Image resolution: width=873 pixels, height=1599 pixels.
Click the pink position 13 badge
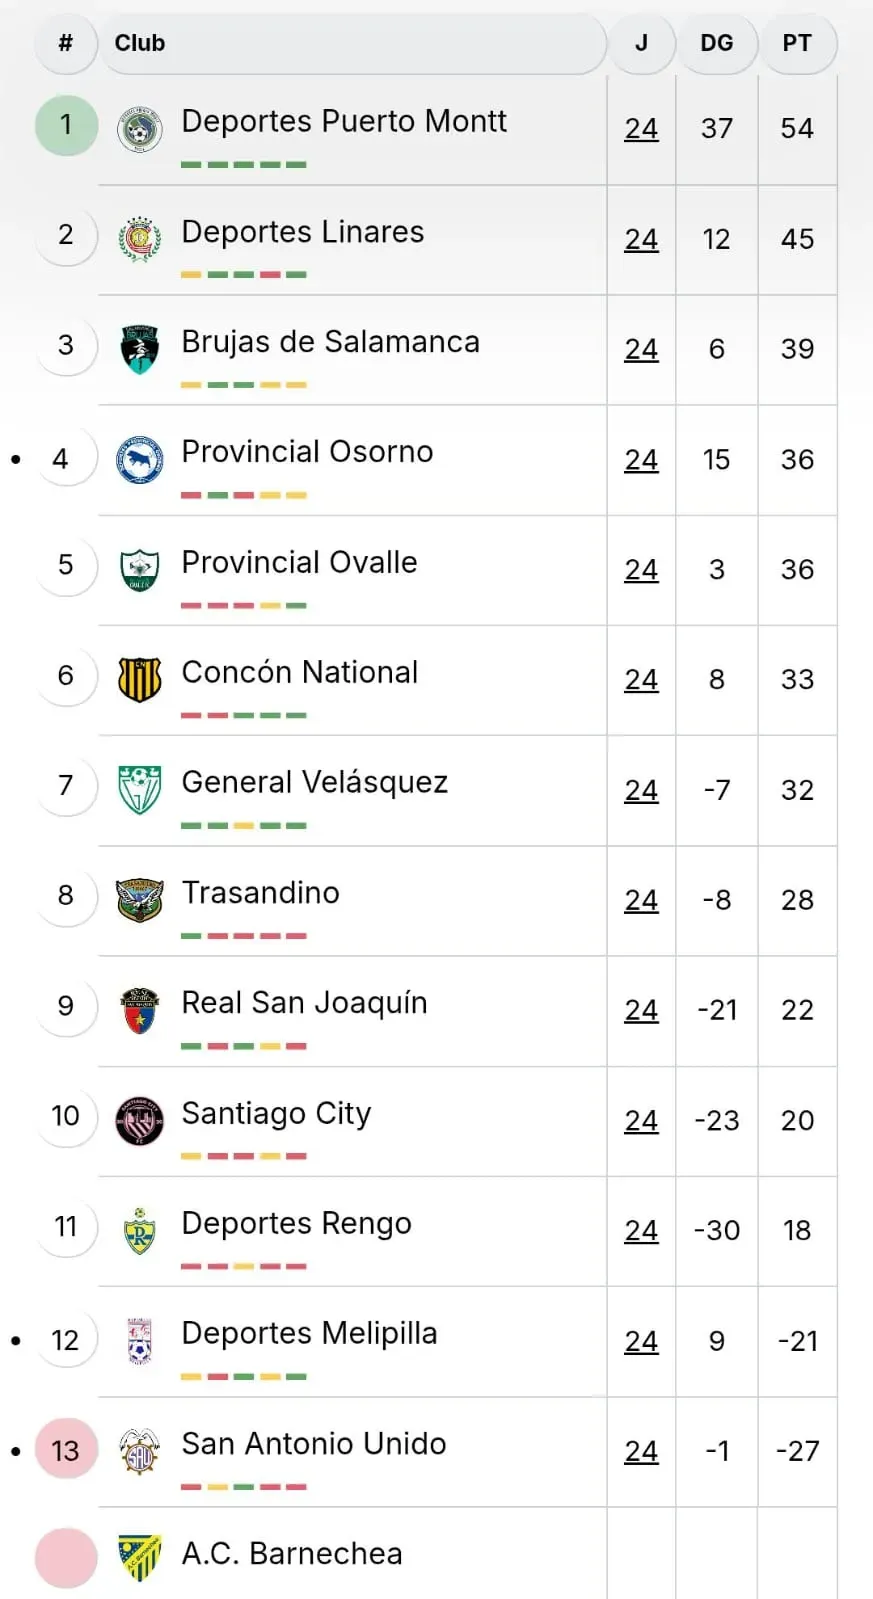coord(66,1450)
